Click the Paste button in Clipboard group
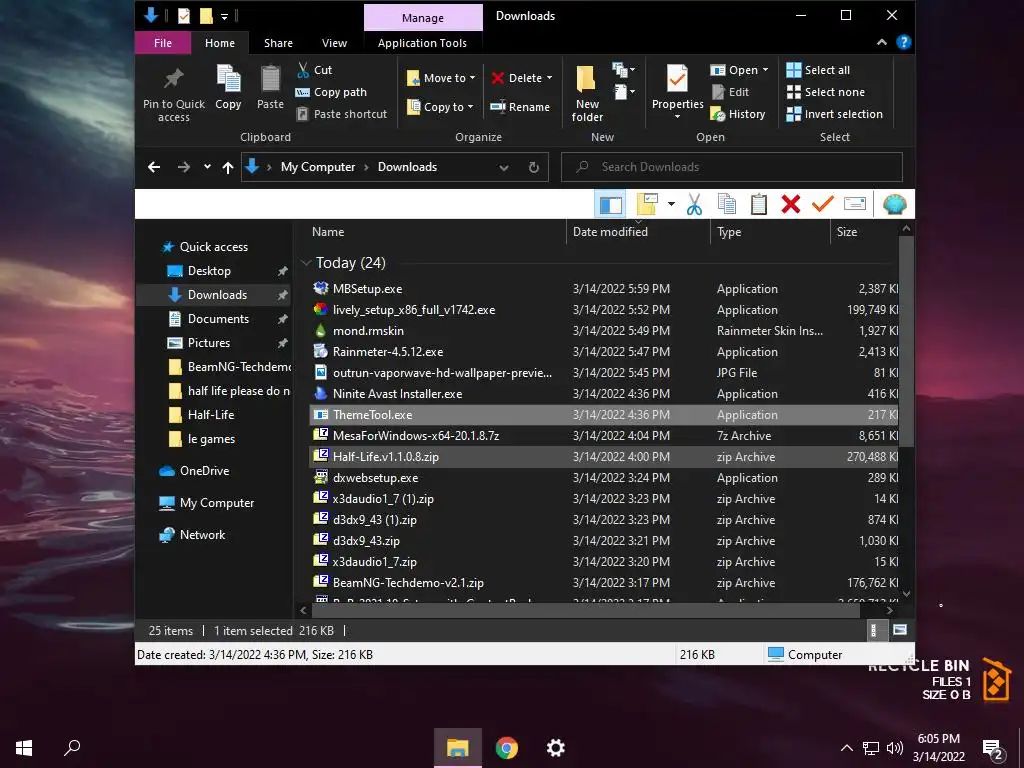 (x=270, y=88)
